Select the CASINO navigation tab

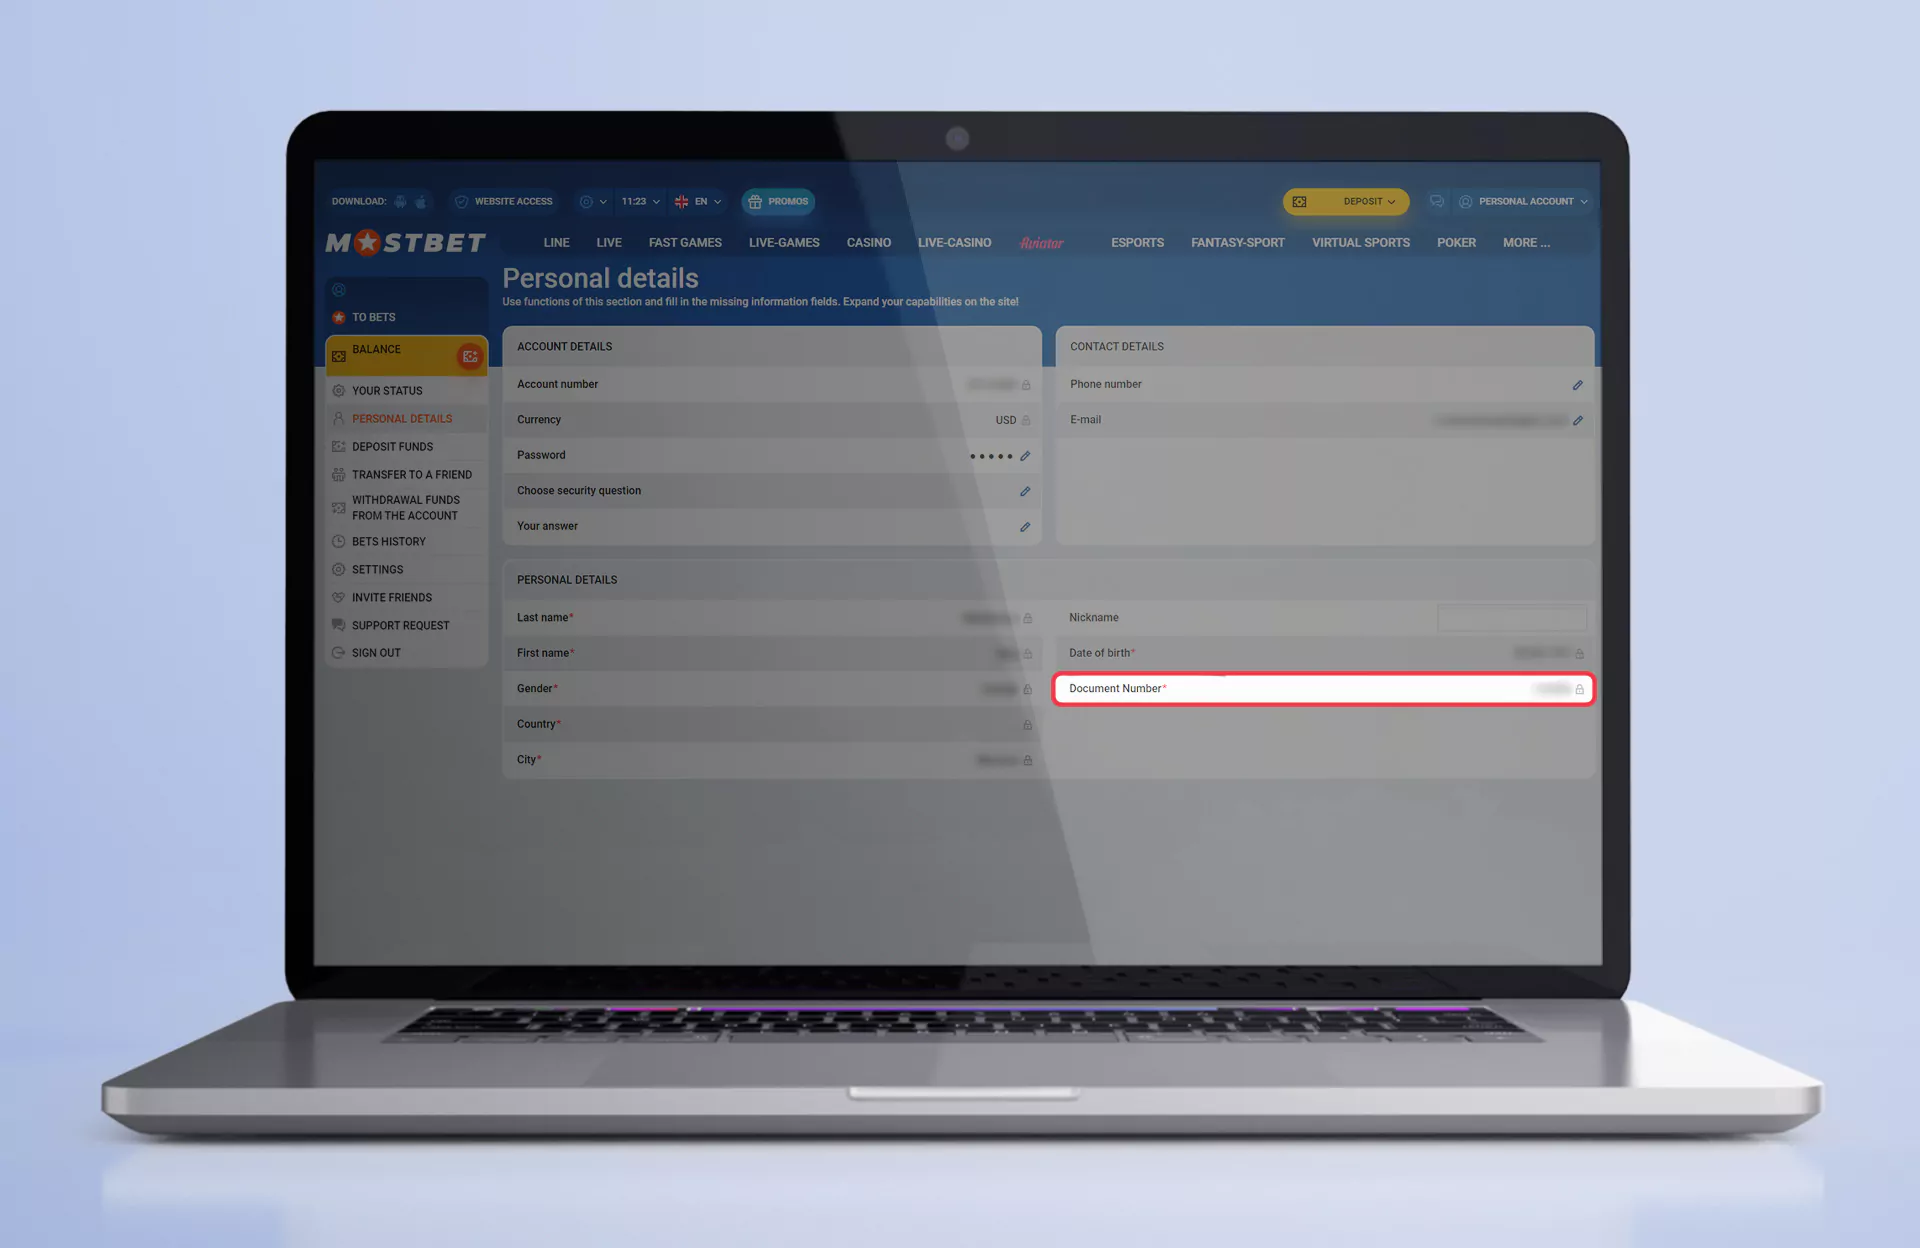click(x=868, y=242)
